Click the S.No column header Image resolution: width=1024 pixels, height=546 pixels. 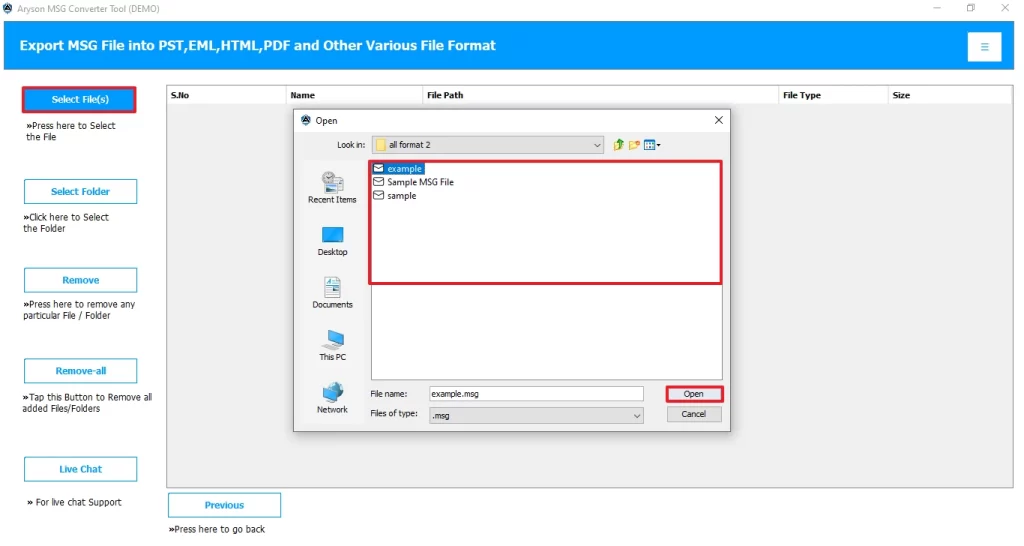(226, 95)
